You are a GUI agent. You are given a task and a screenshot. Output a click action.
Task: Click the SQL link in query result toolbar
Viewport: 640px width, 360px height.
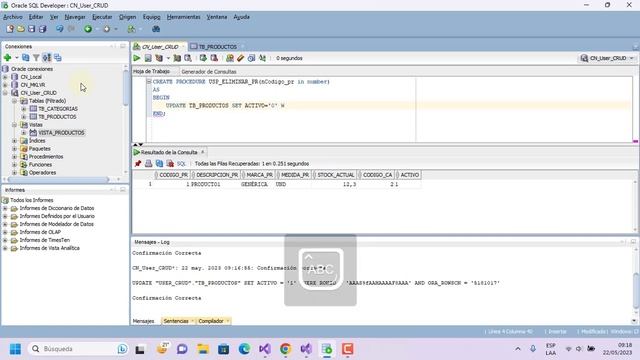click(181, 164)
